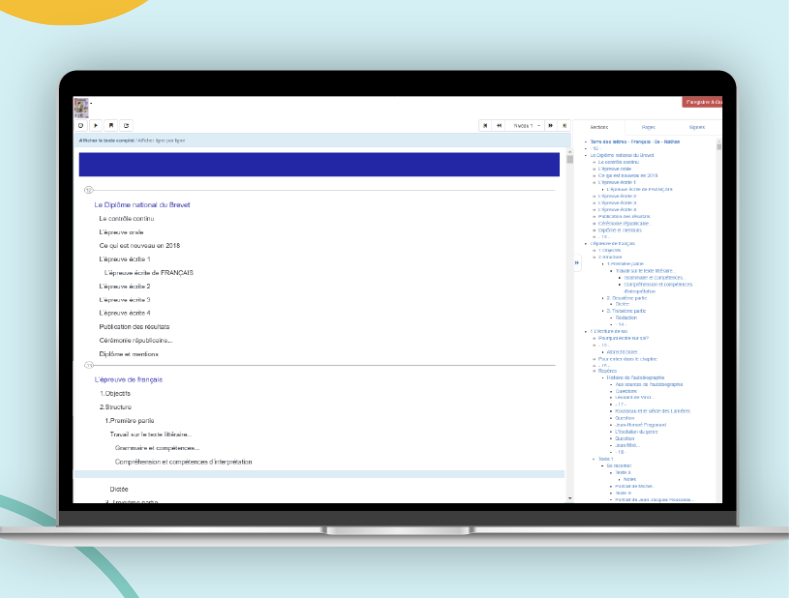The height and width of the screenshot is (598, 789).
Task: Go to next section with fast-forward icon
Action: 550,126
